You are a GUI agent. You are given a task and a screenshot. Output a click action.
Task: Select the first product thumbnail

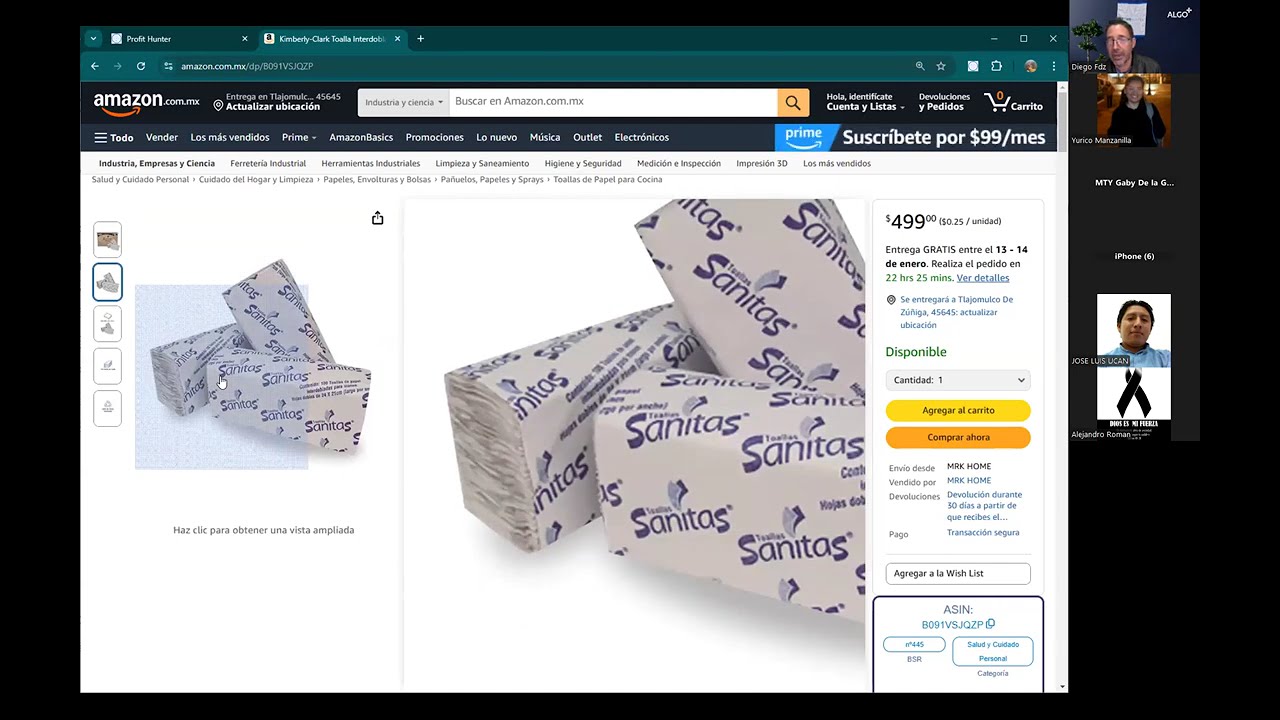coord(107,240)
